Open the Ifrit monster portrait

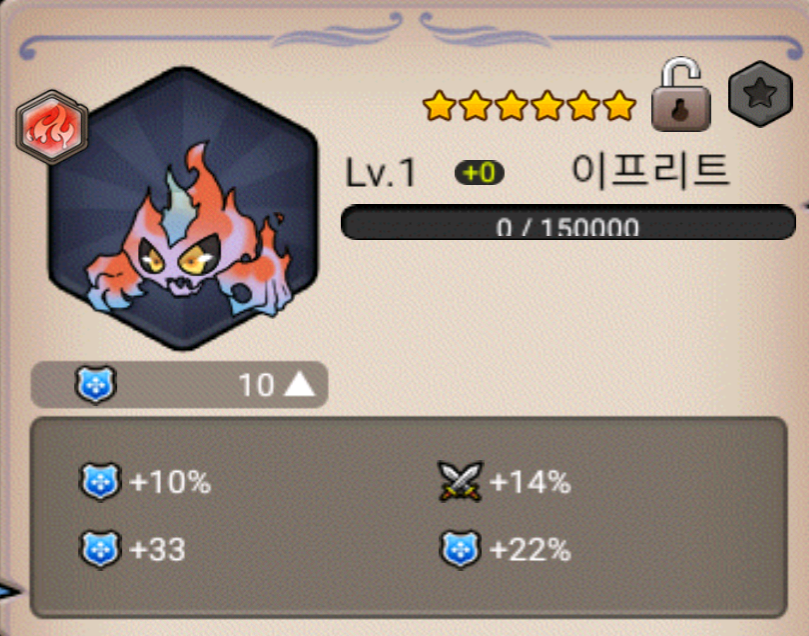183,208
